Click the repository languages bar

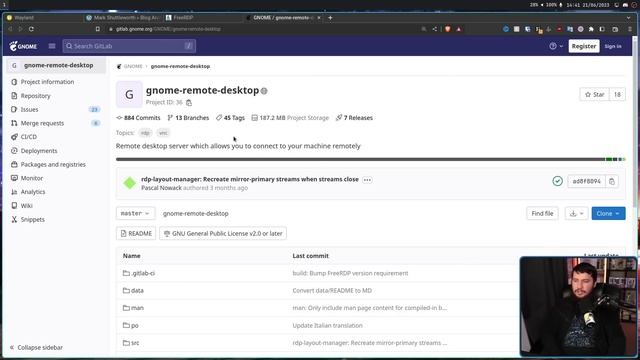(x=371, y=159)
